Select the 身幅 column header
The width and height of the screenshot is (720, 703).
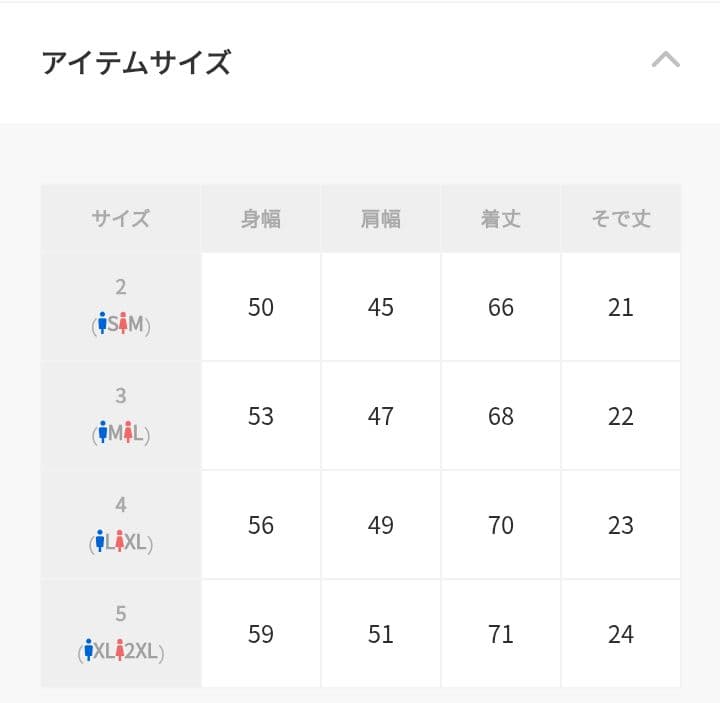[261, 218]
